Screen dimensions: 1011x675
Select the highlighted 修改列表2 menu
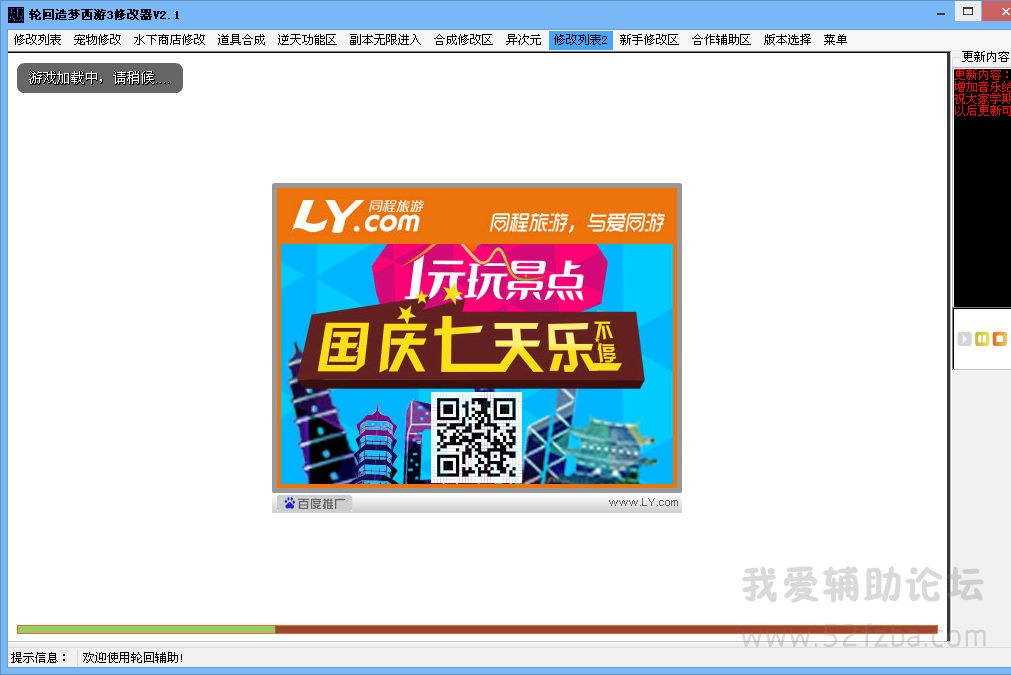580,40
